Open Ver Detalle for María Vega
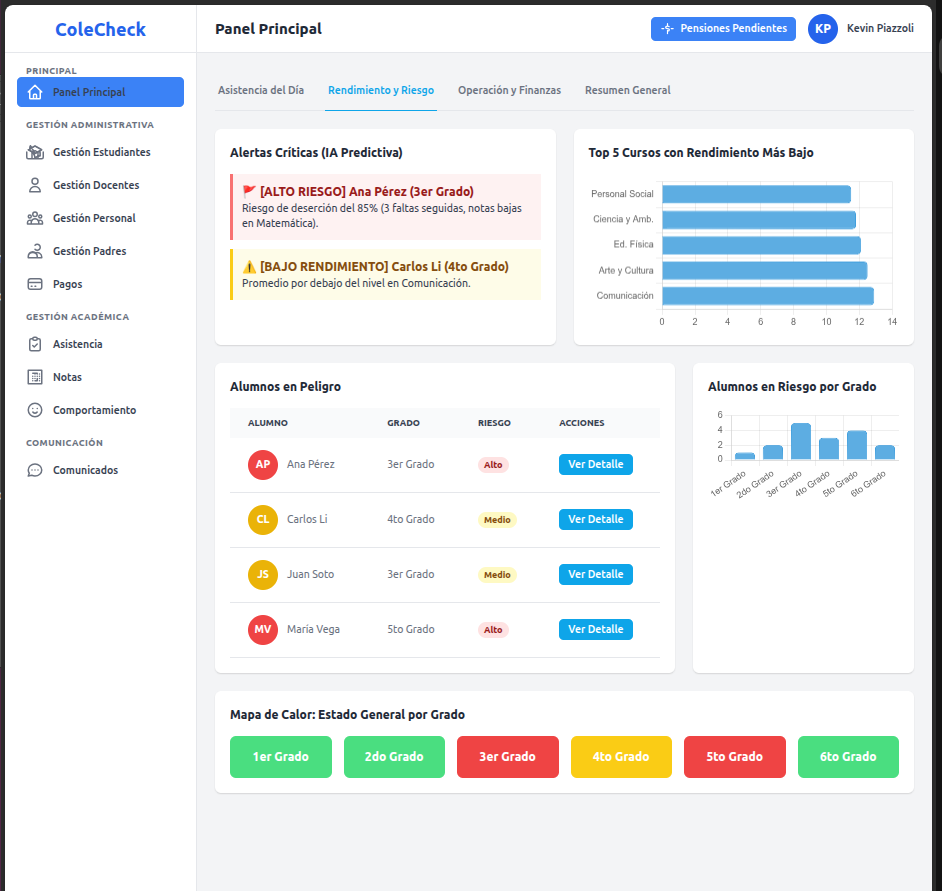The image size is (942, 891). (595, 629)
